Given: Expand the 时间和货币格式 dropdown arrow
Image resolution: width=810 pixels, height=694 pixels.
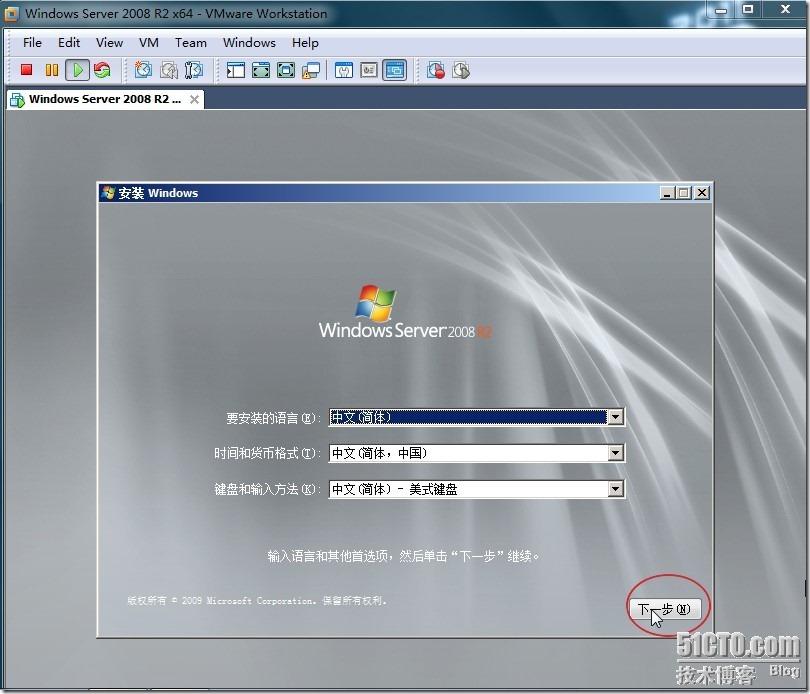Looking at the screenshot, I should 615,453.
